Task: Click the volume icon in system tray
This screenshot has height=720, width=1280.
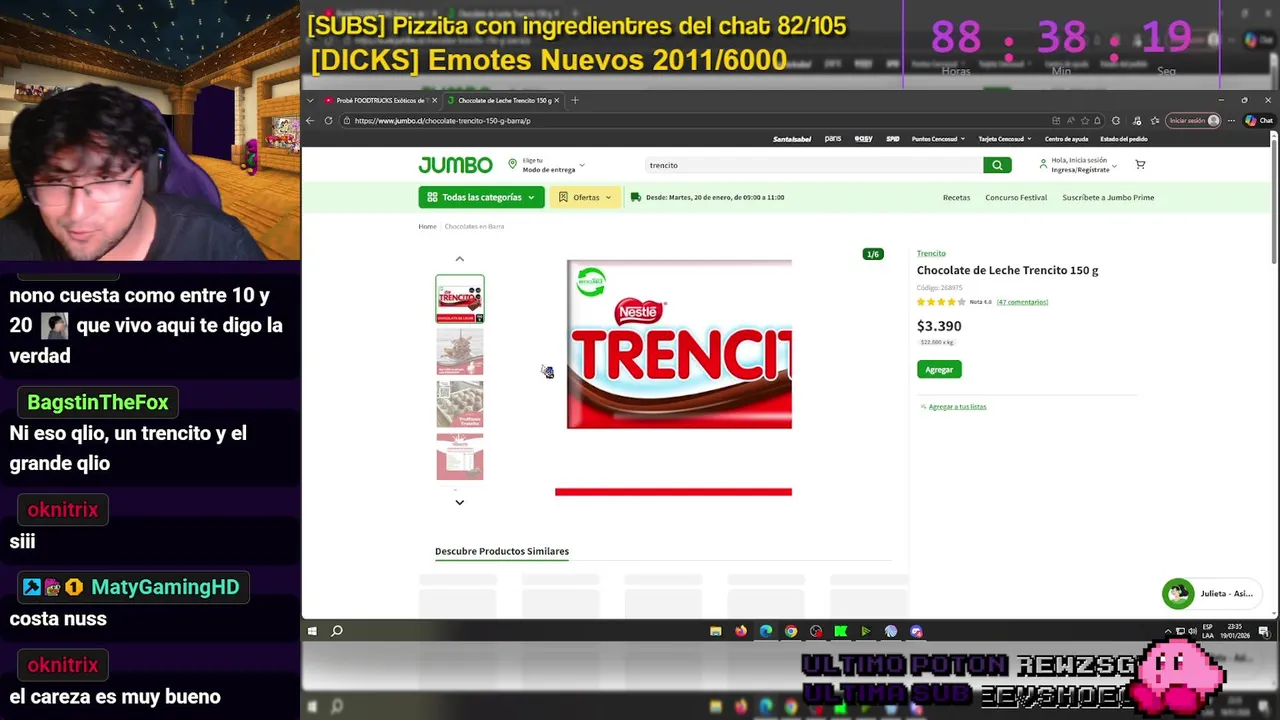Action: pyautogui.click(x=1192, y=631)
